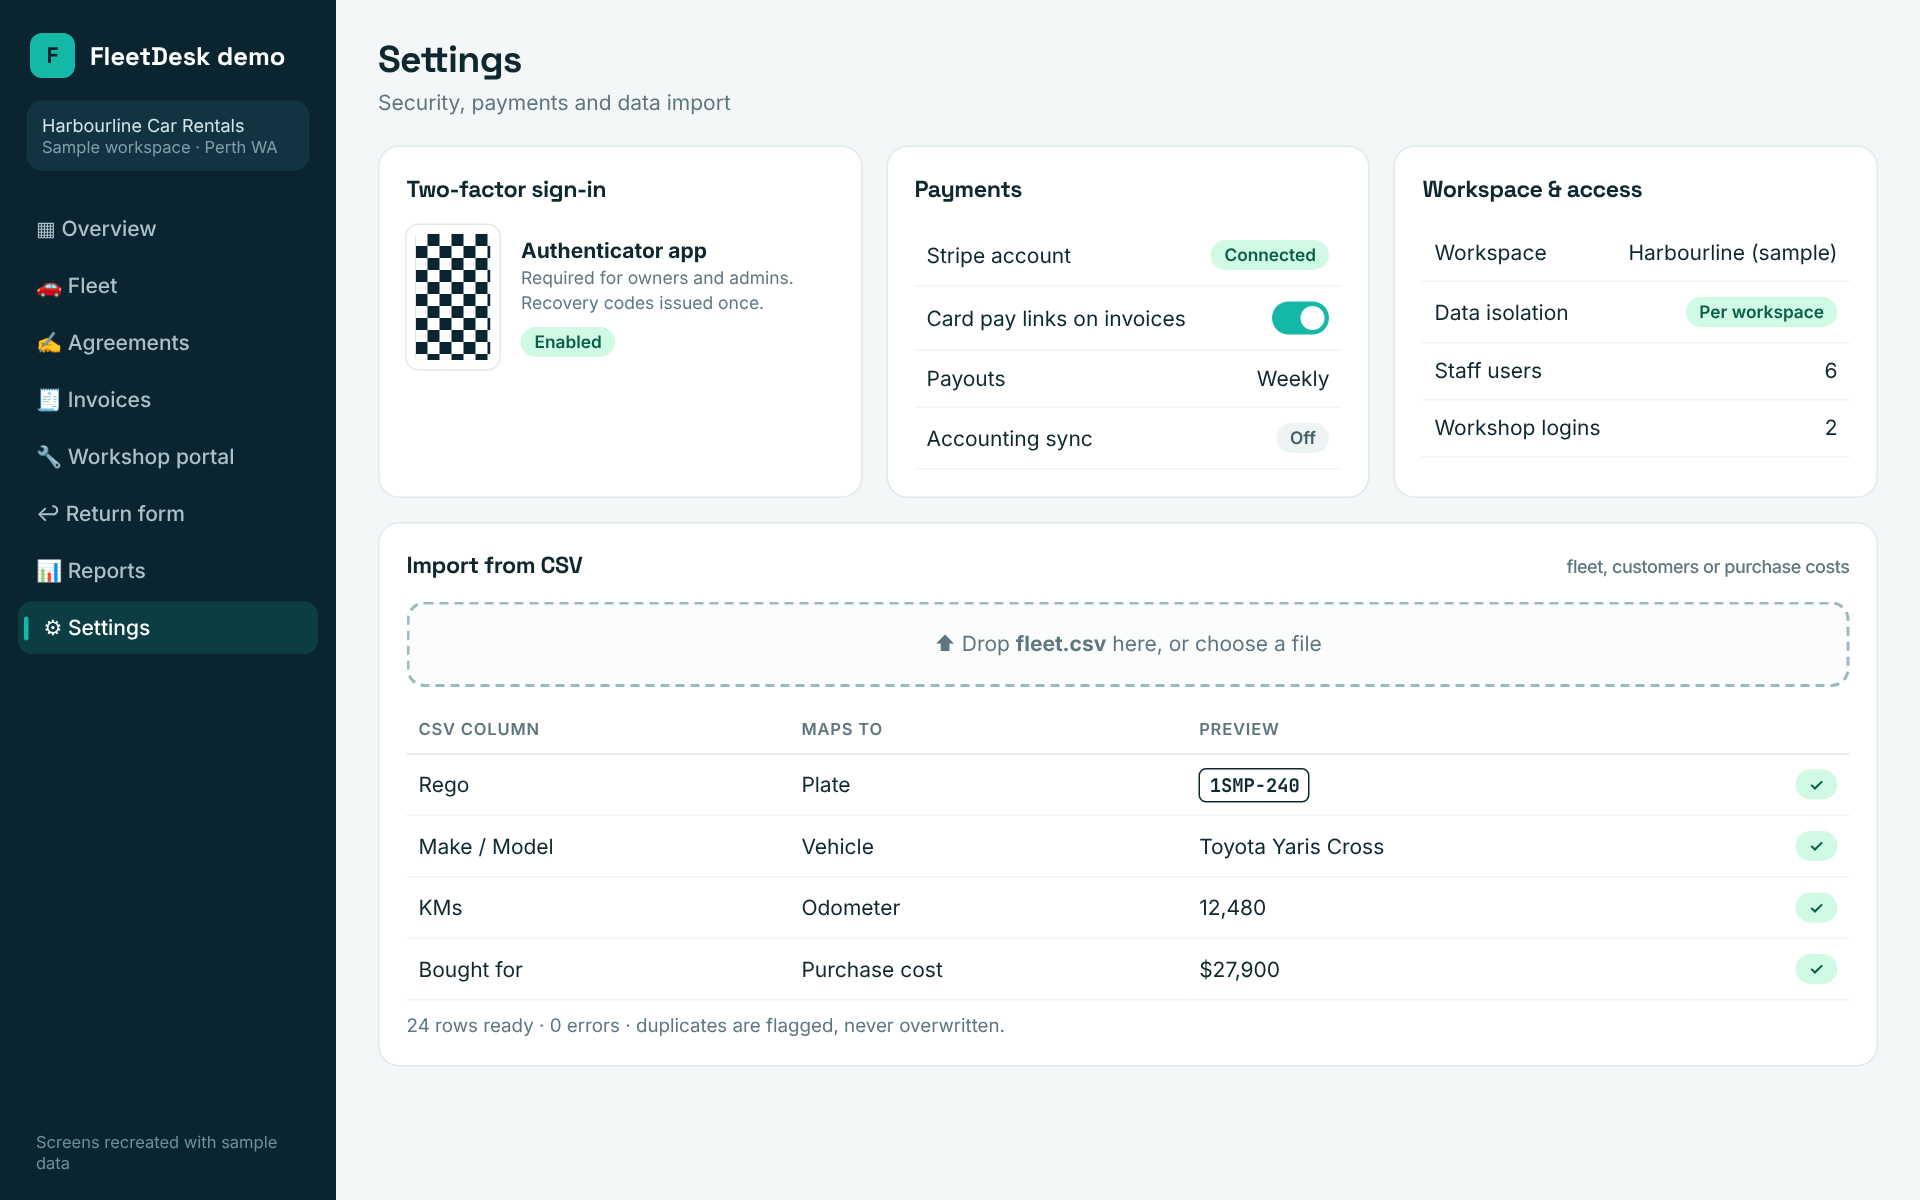This screenshot has height=1200, width=1920.
Task: Click the 12,480 odometer preview value
Action: coord(1232,908)
